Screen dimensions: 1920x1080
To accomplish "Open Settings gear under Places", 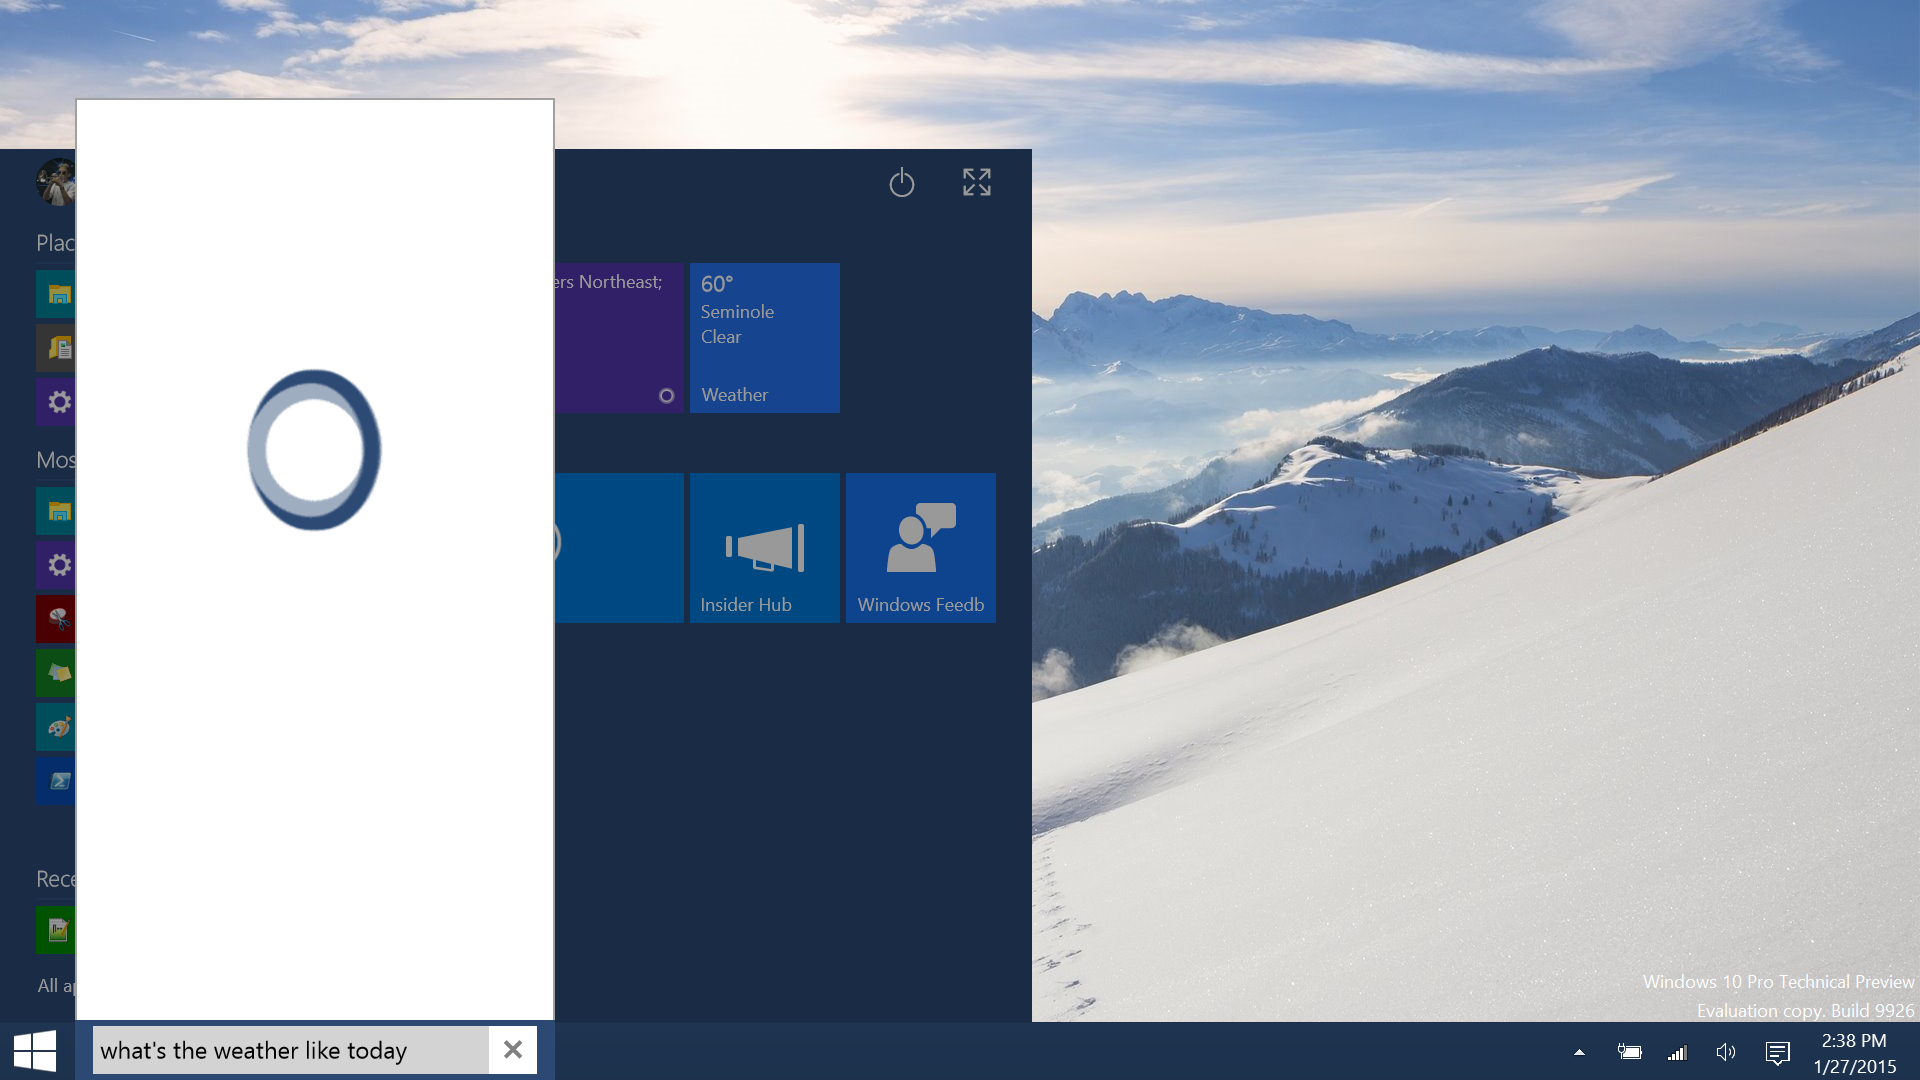I will 56,402.
